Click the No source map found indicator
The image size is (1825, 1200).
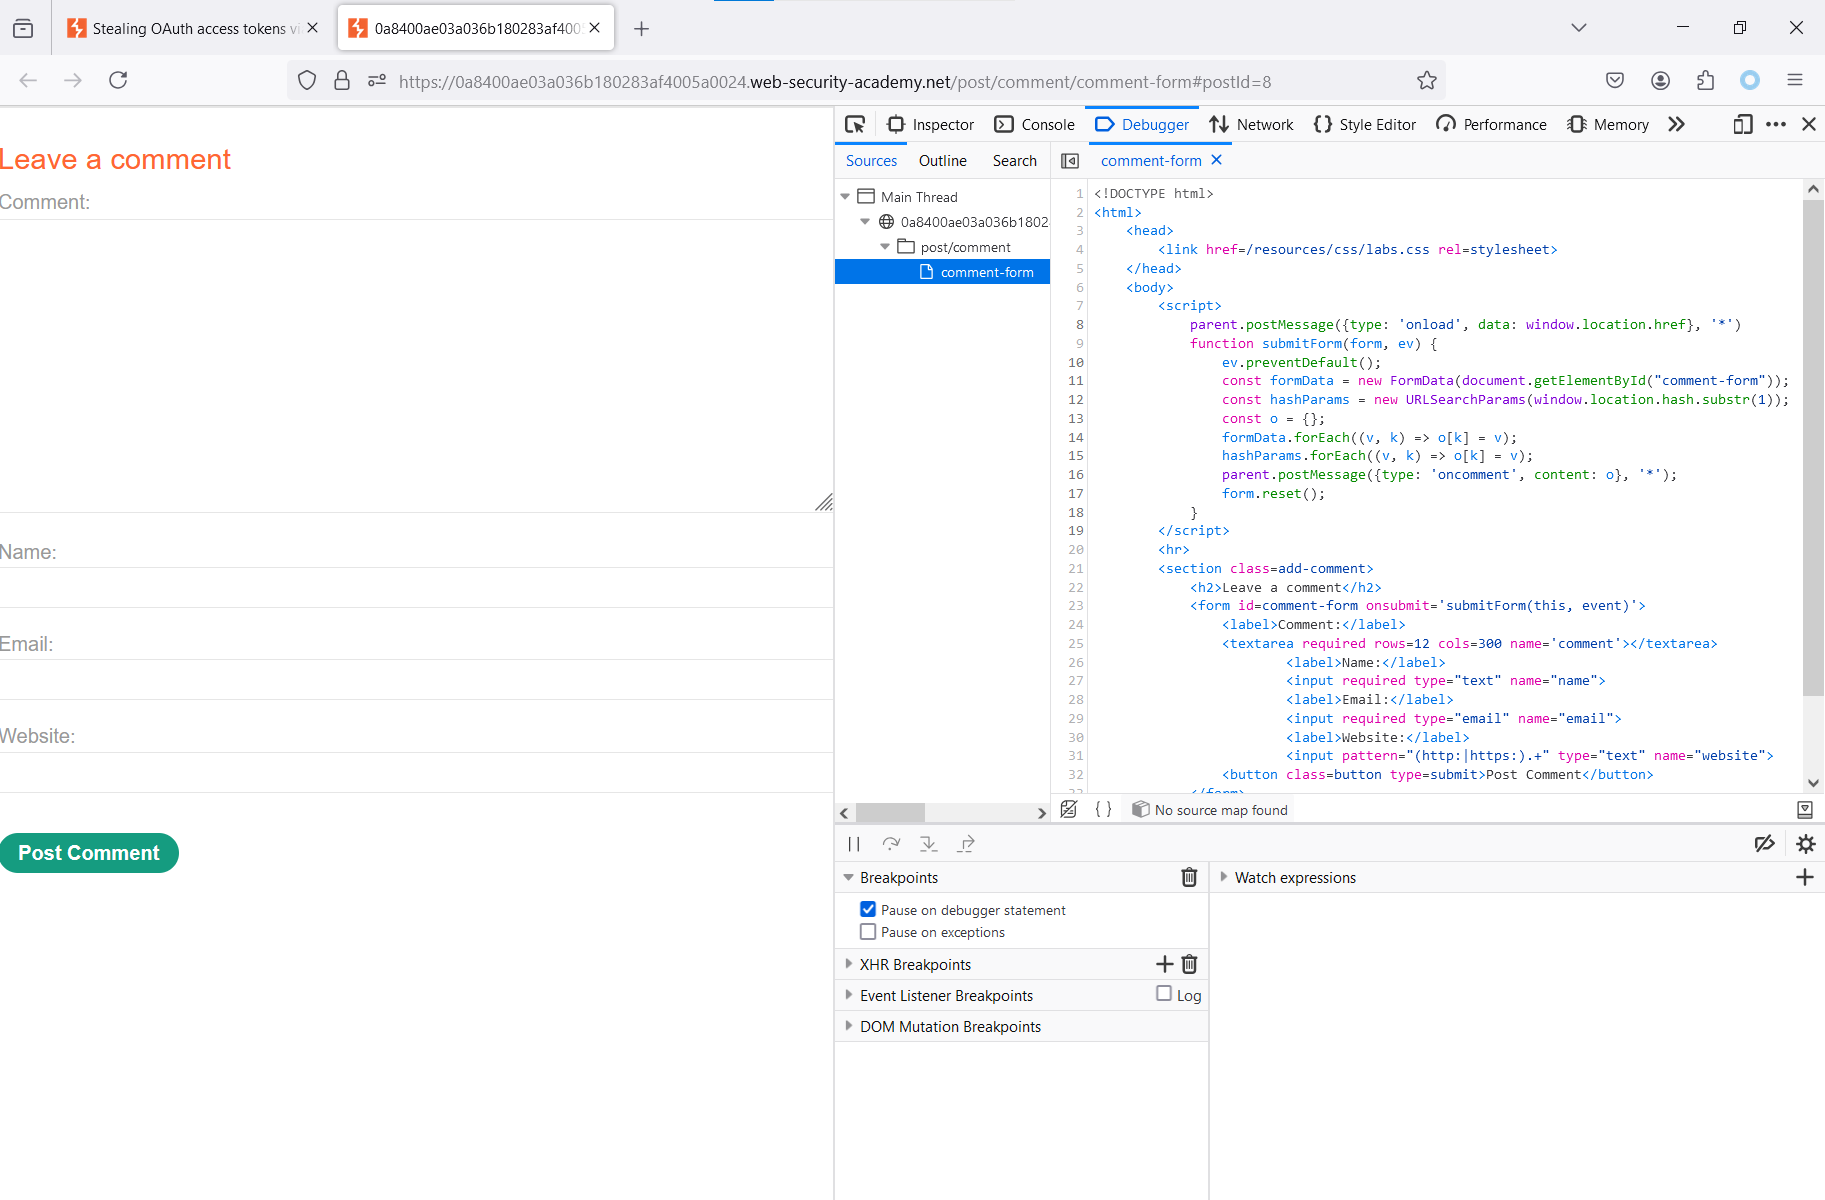coord(1210,810)
